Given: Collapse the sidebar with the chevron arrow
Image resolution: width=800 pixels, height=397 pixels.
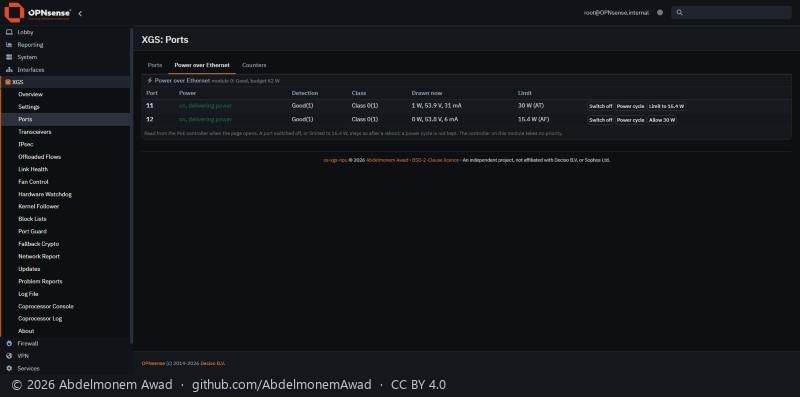Looking at the screenshot, I should [80, 14].
